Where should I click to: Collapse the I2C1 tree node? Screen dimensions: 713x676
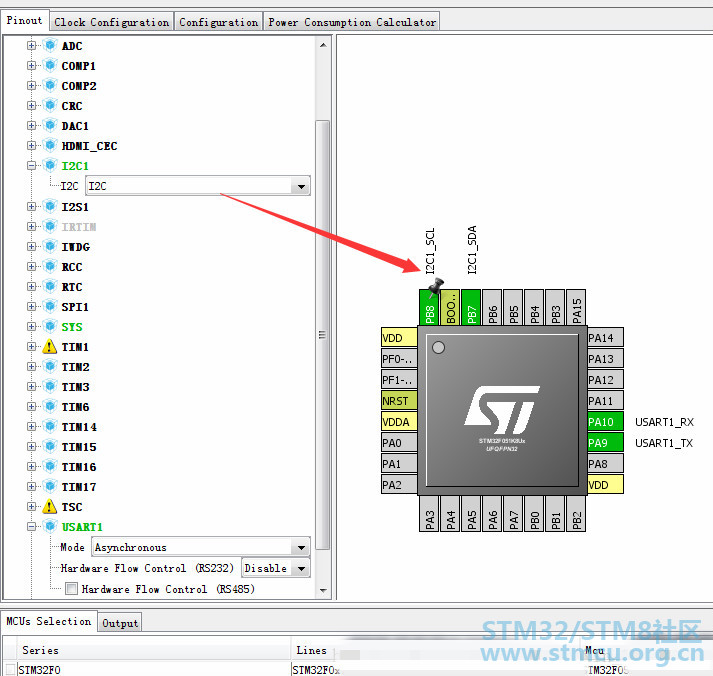[x=31, y=165]
